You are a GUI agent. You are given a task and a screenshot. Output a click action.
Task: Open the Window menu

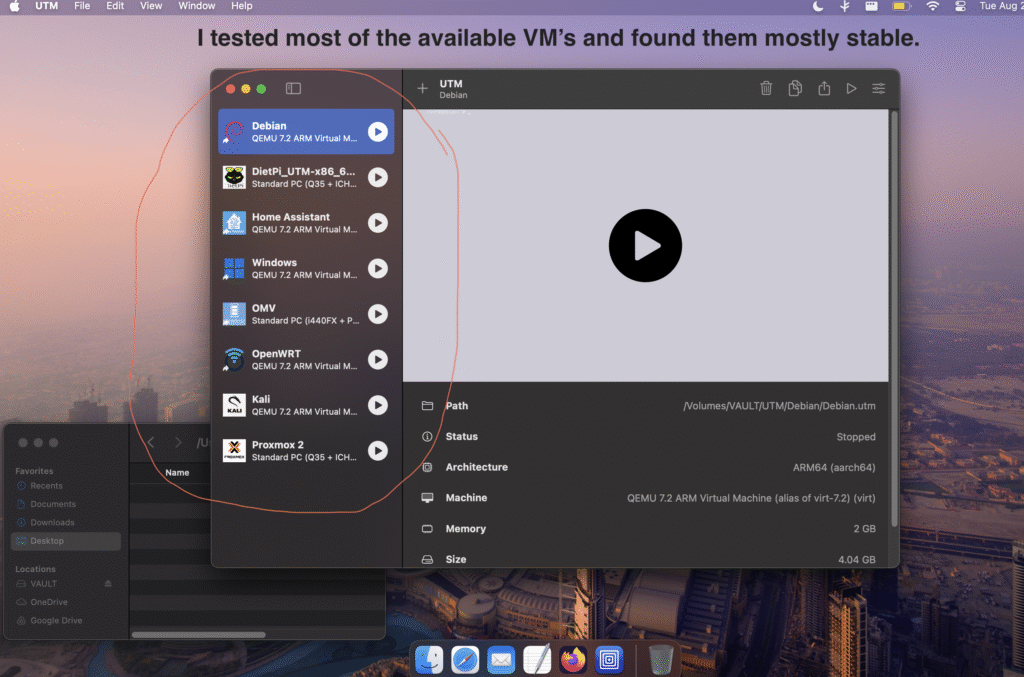click(x=197, y=6)
